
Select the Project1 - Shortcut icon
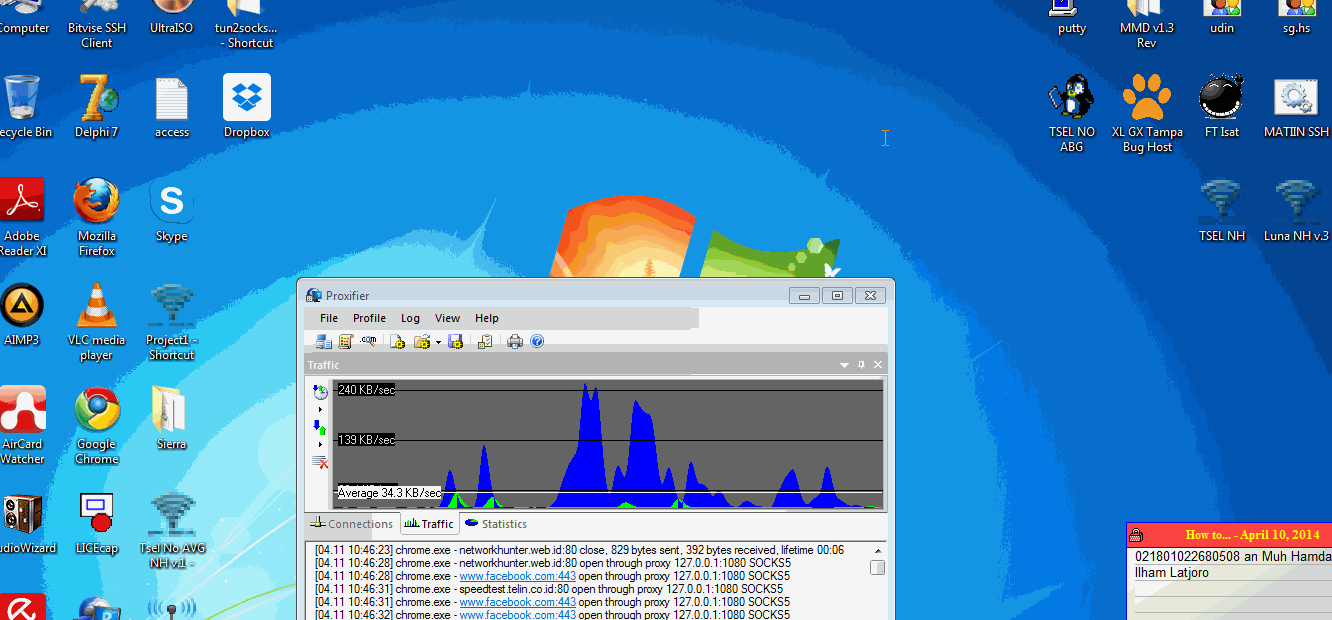pos(171,321)
